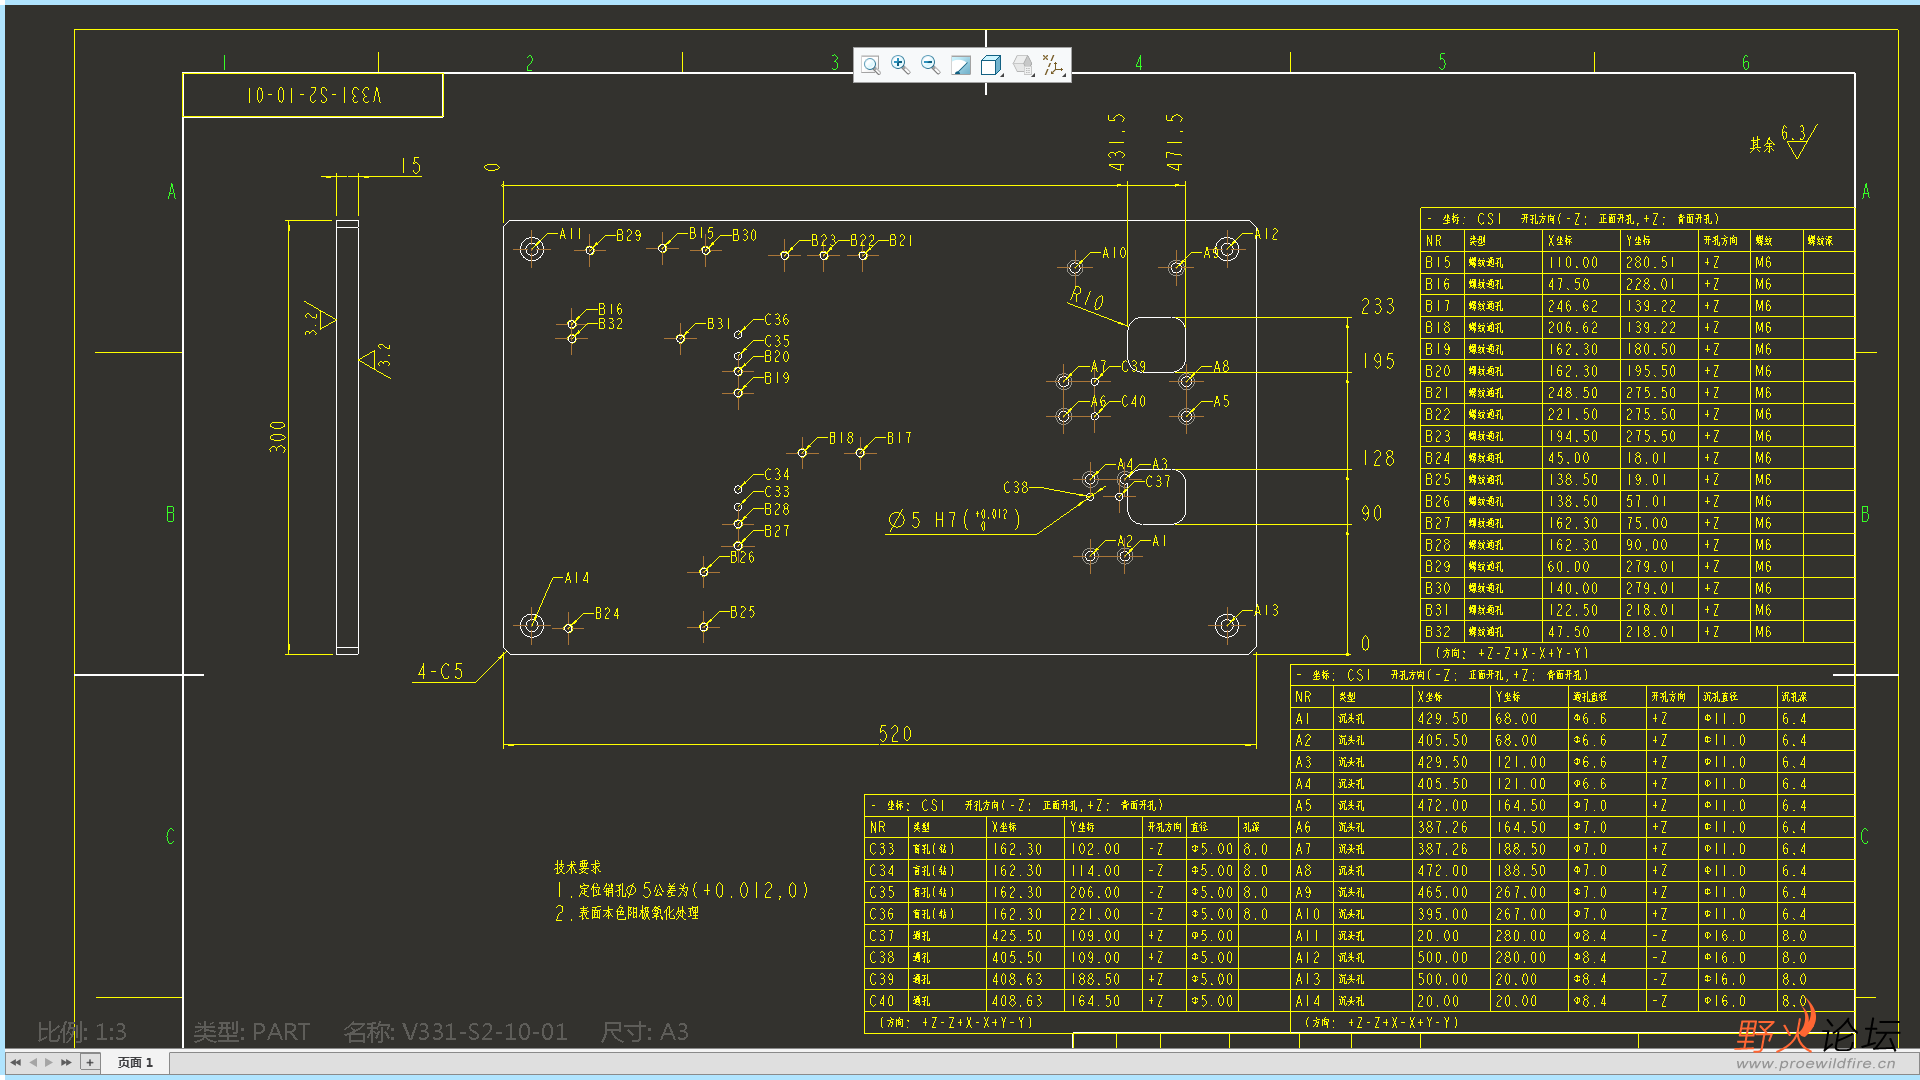Image resolution: width=1920 pixels, height=1080 pixels.
Task: Go to the next sheet arrow
Action: tap(49, 1062)
